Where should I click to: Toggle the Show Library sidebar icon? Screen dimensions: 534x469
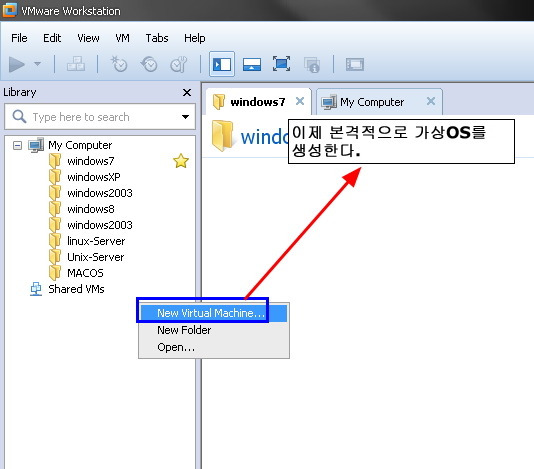tap(222, 64)
